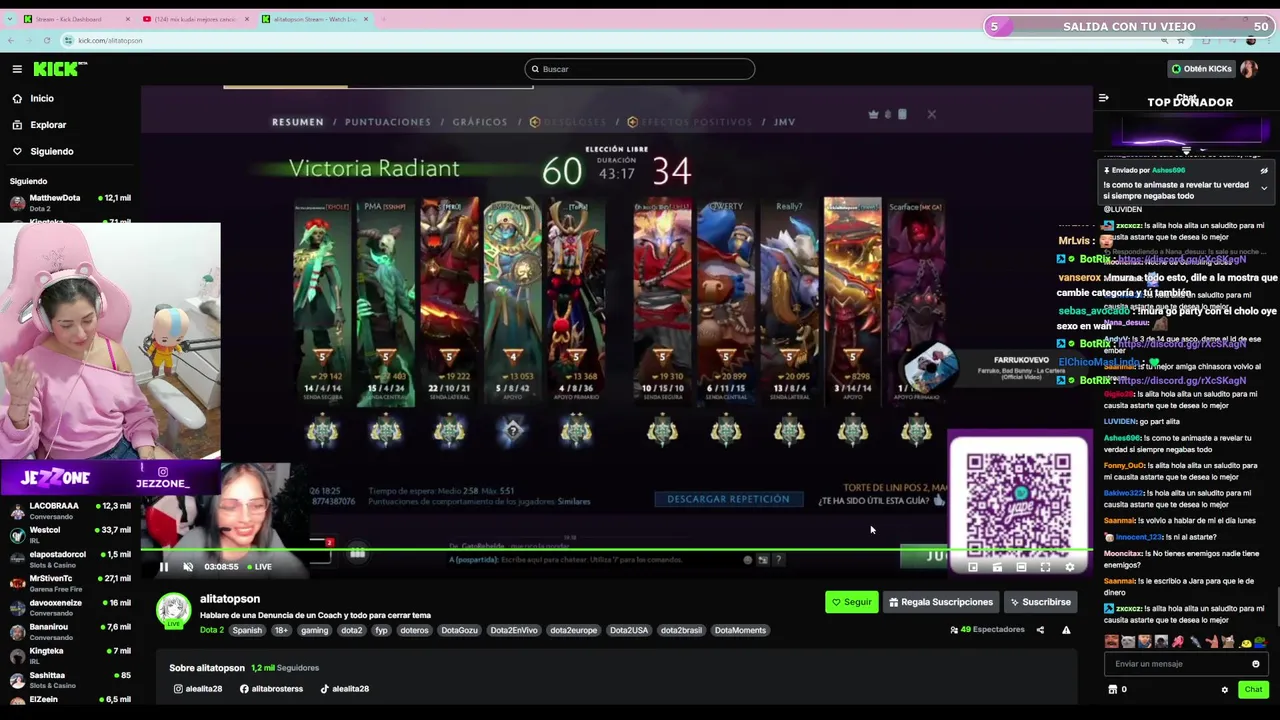Report the stream via warning icon
Screen dimensions: 1280x720
click(x=1066, y=630)
